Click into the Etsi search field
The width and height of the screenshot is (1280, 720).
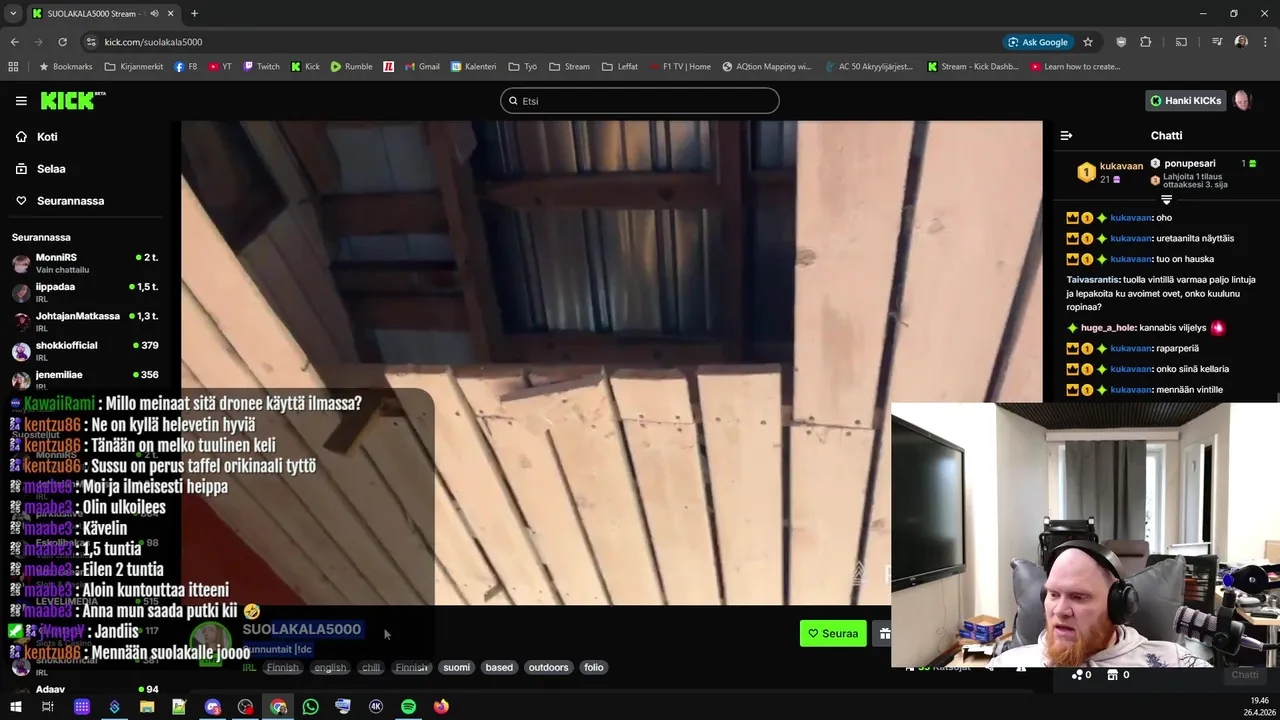click(x=640, y=101)
